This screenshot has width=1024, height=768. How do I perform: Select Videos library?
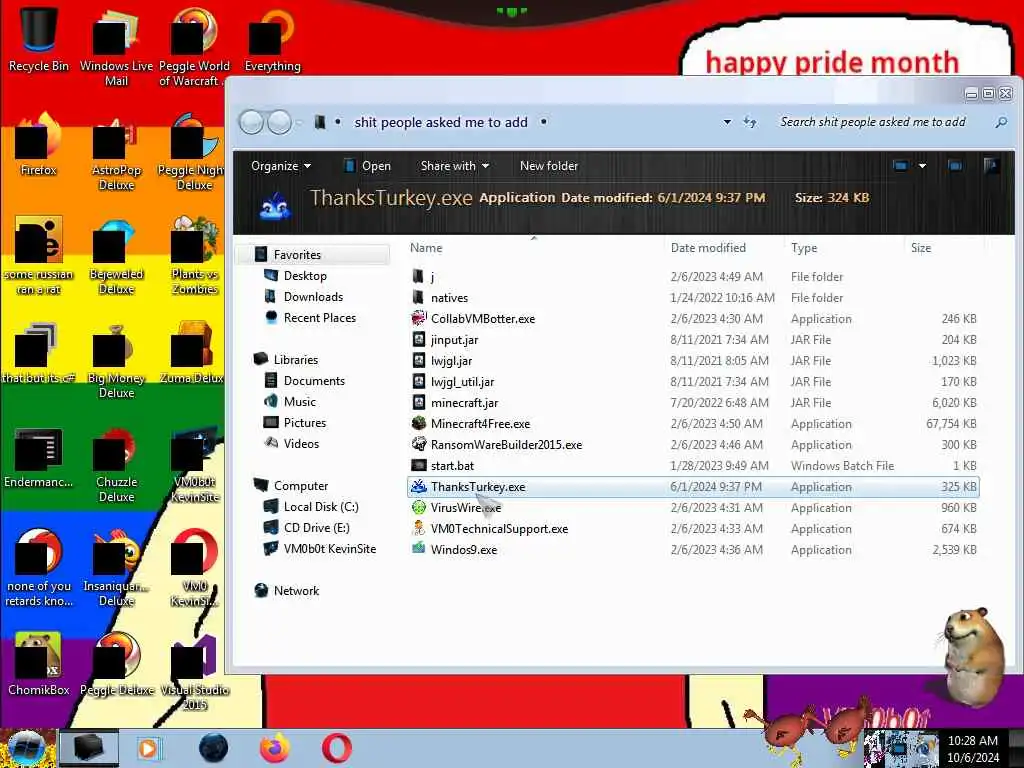301,443
